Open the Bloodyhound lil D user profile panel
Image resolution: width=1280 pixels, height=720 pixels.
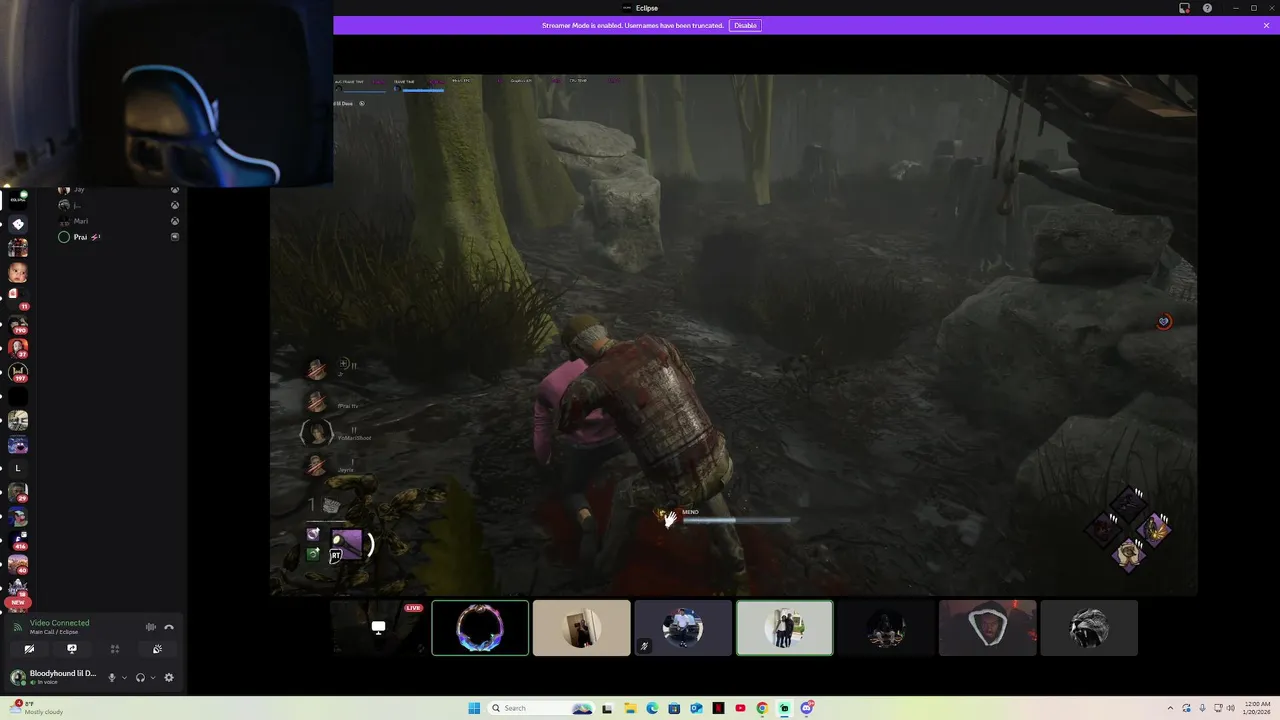[x=54, y=677]
